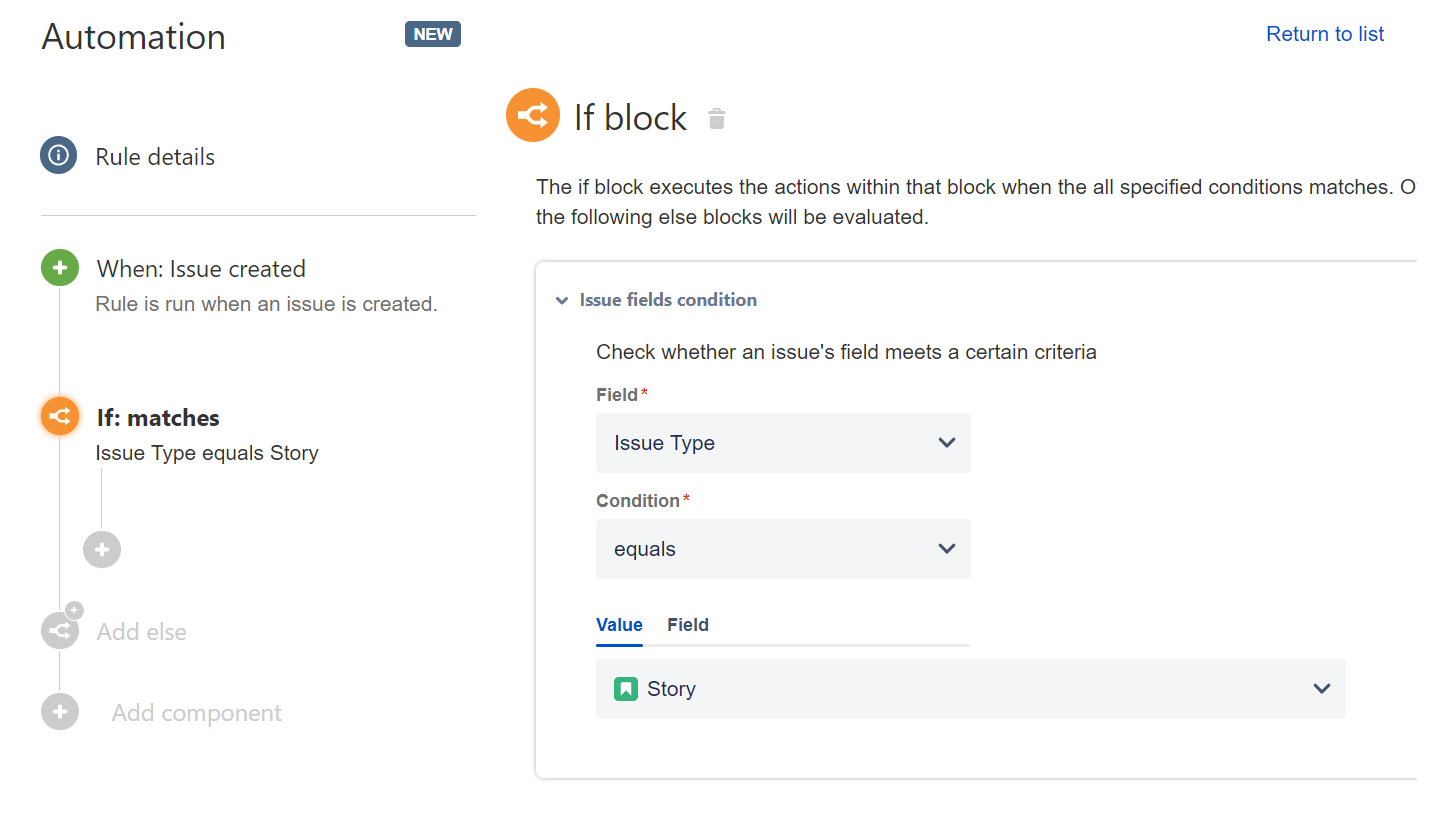The height and width of the screenshot is (820, 1444).
Task: Open the Story value dropdown
Action: tap(1320, 688)
